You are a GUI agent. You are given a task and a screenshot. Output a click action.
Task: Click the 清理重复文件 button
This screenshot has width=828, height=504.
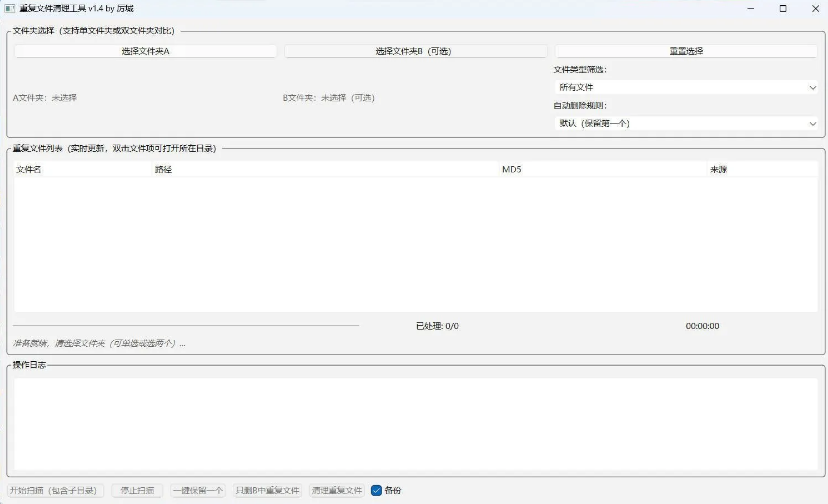coord(336,490)
